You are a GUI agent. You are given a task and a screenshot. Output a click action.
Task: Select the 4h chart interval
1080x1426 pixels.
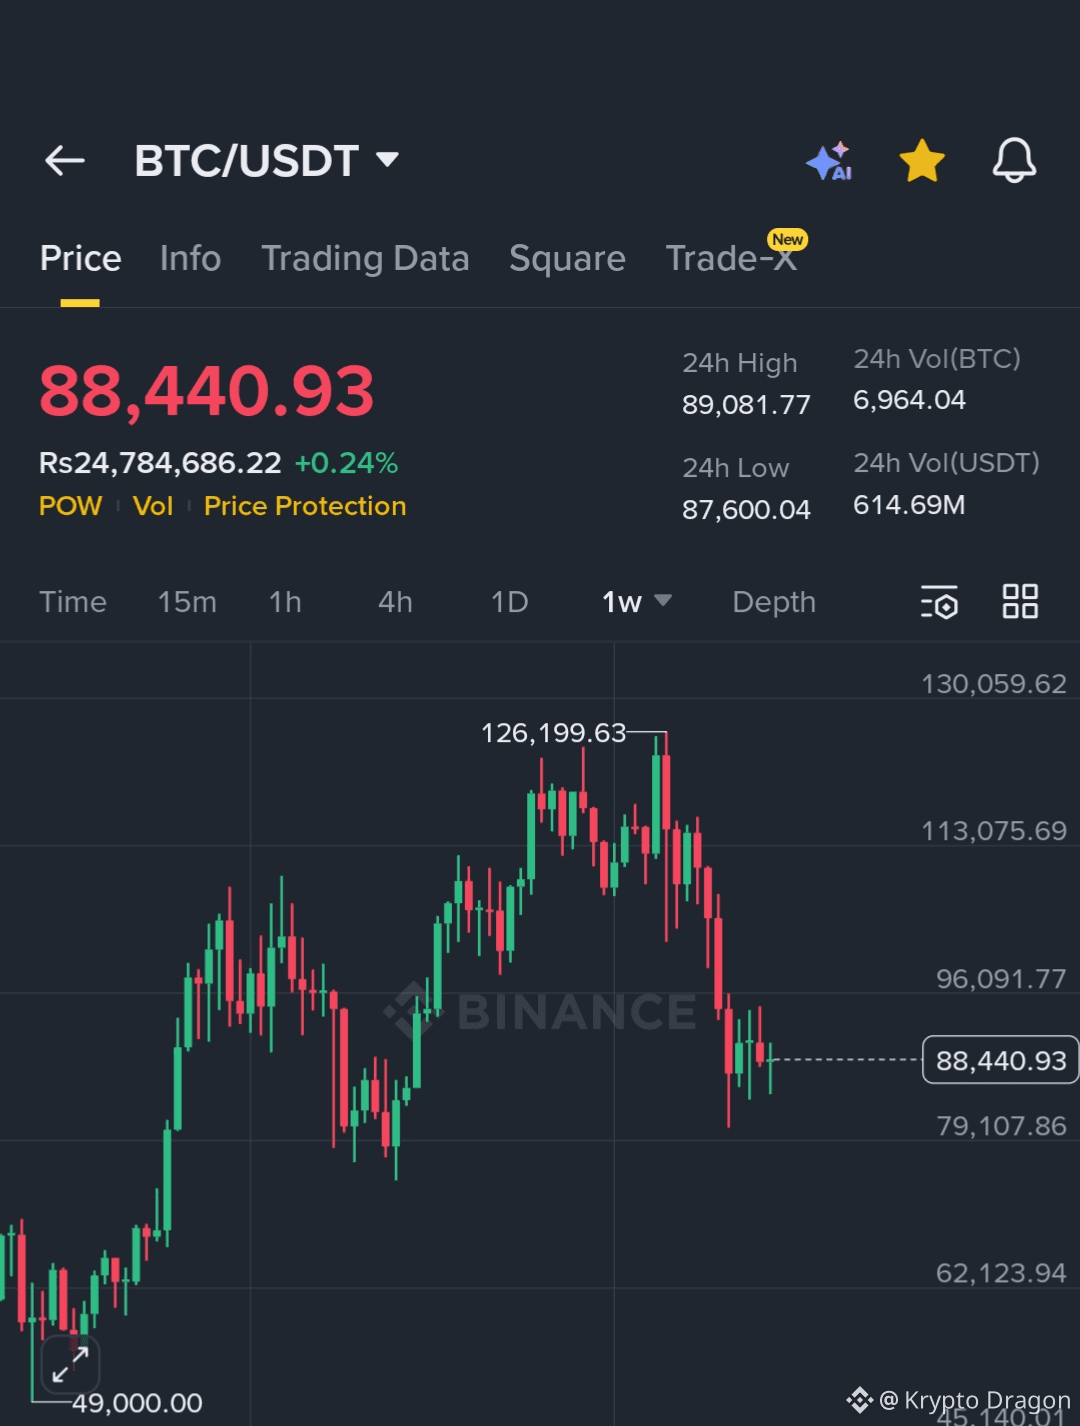click(395, 602)
